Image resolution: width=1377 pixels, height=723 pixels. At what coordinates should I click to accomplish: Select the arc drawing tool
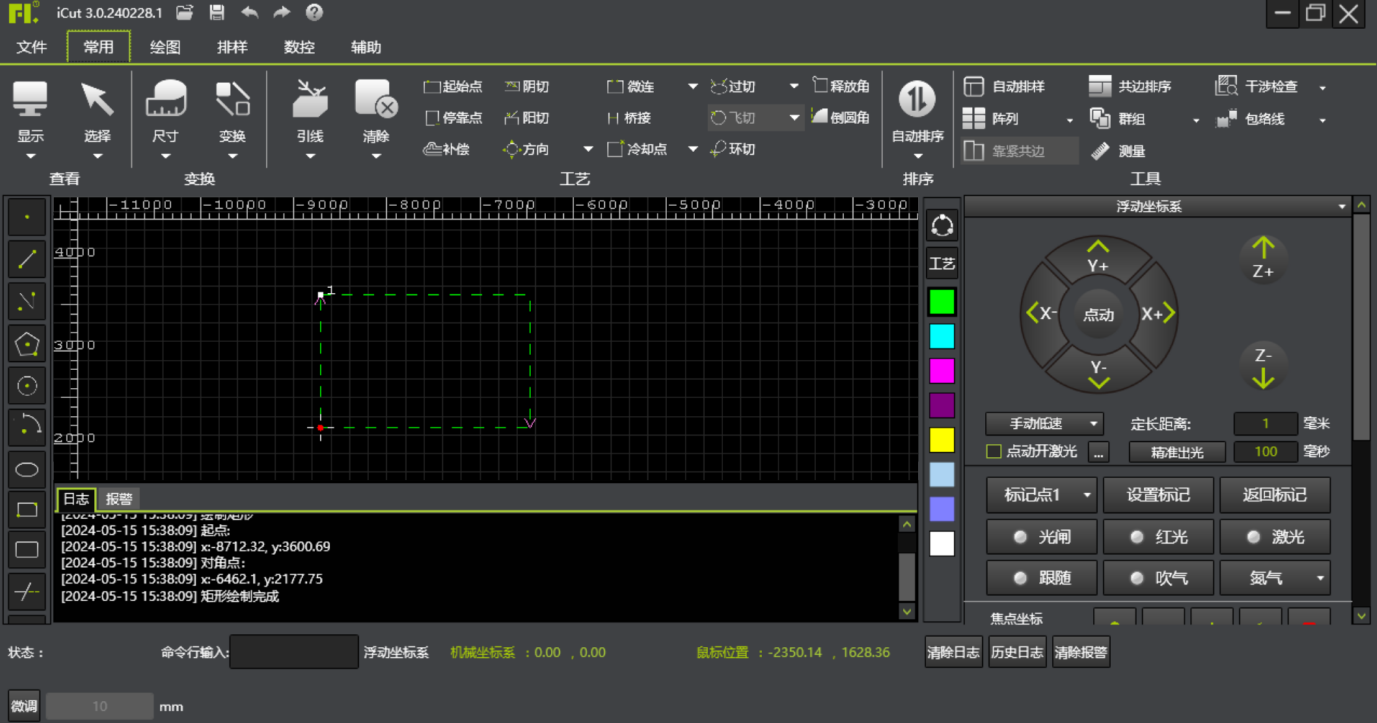coord(27,427)
